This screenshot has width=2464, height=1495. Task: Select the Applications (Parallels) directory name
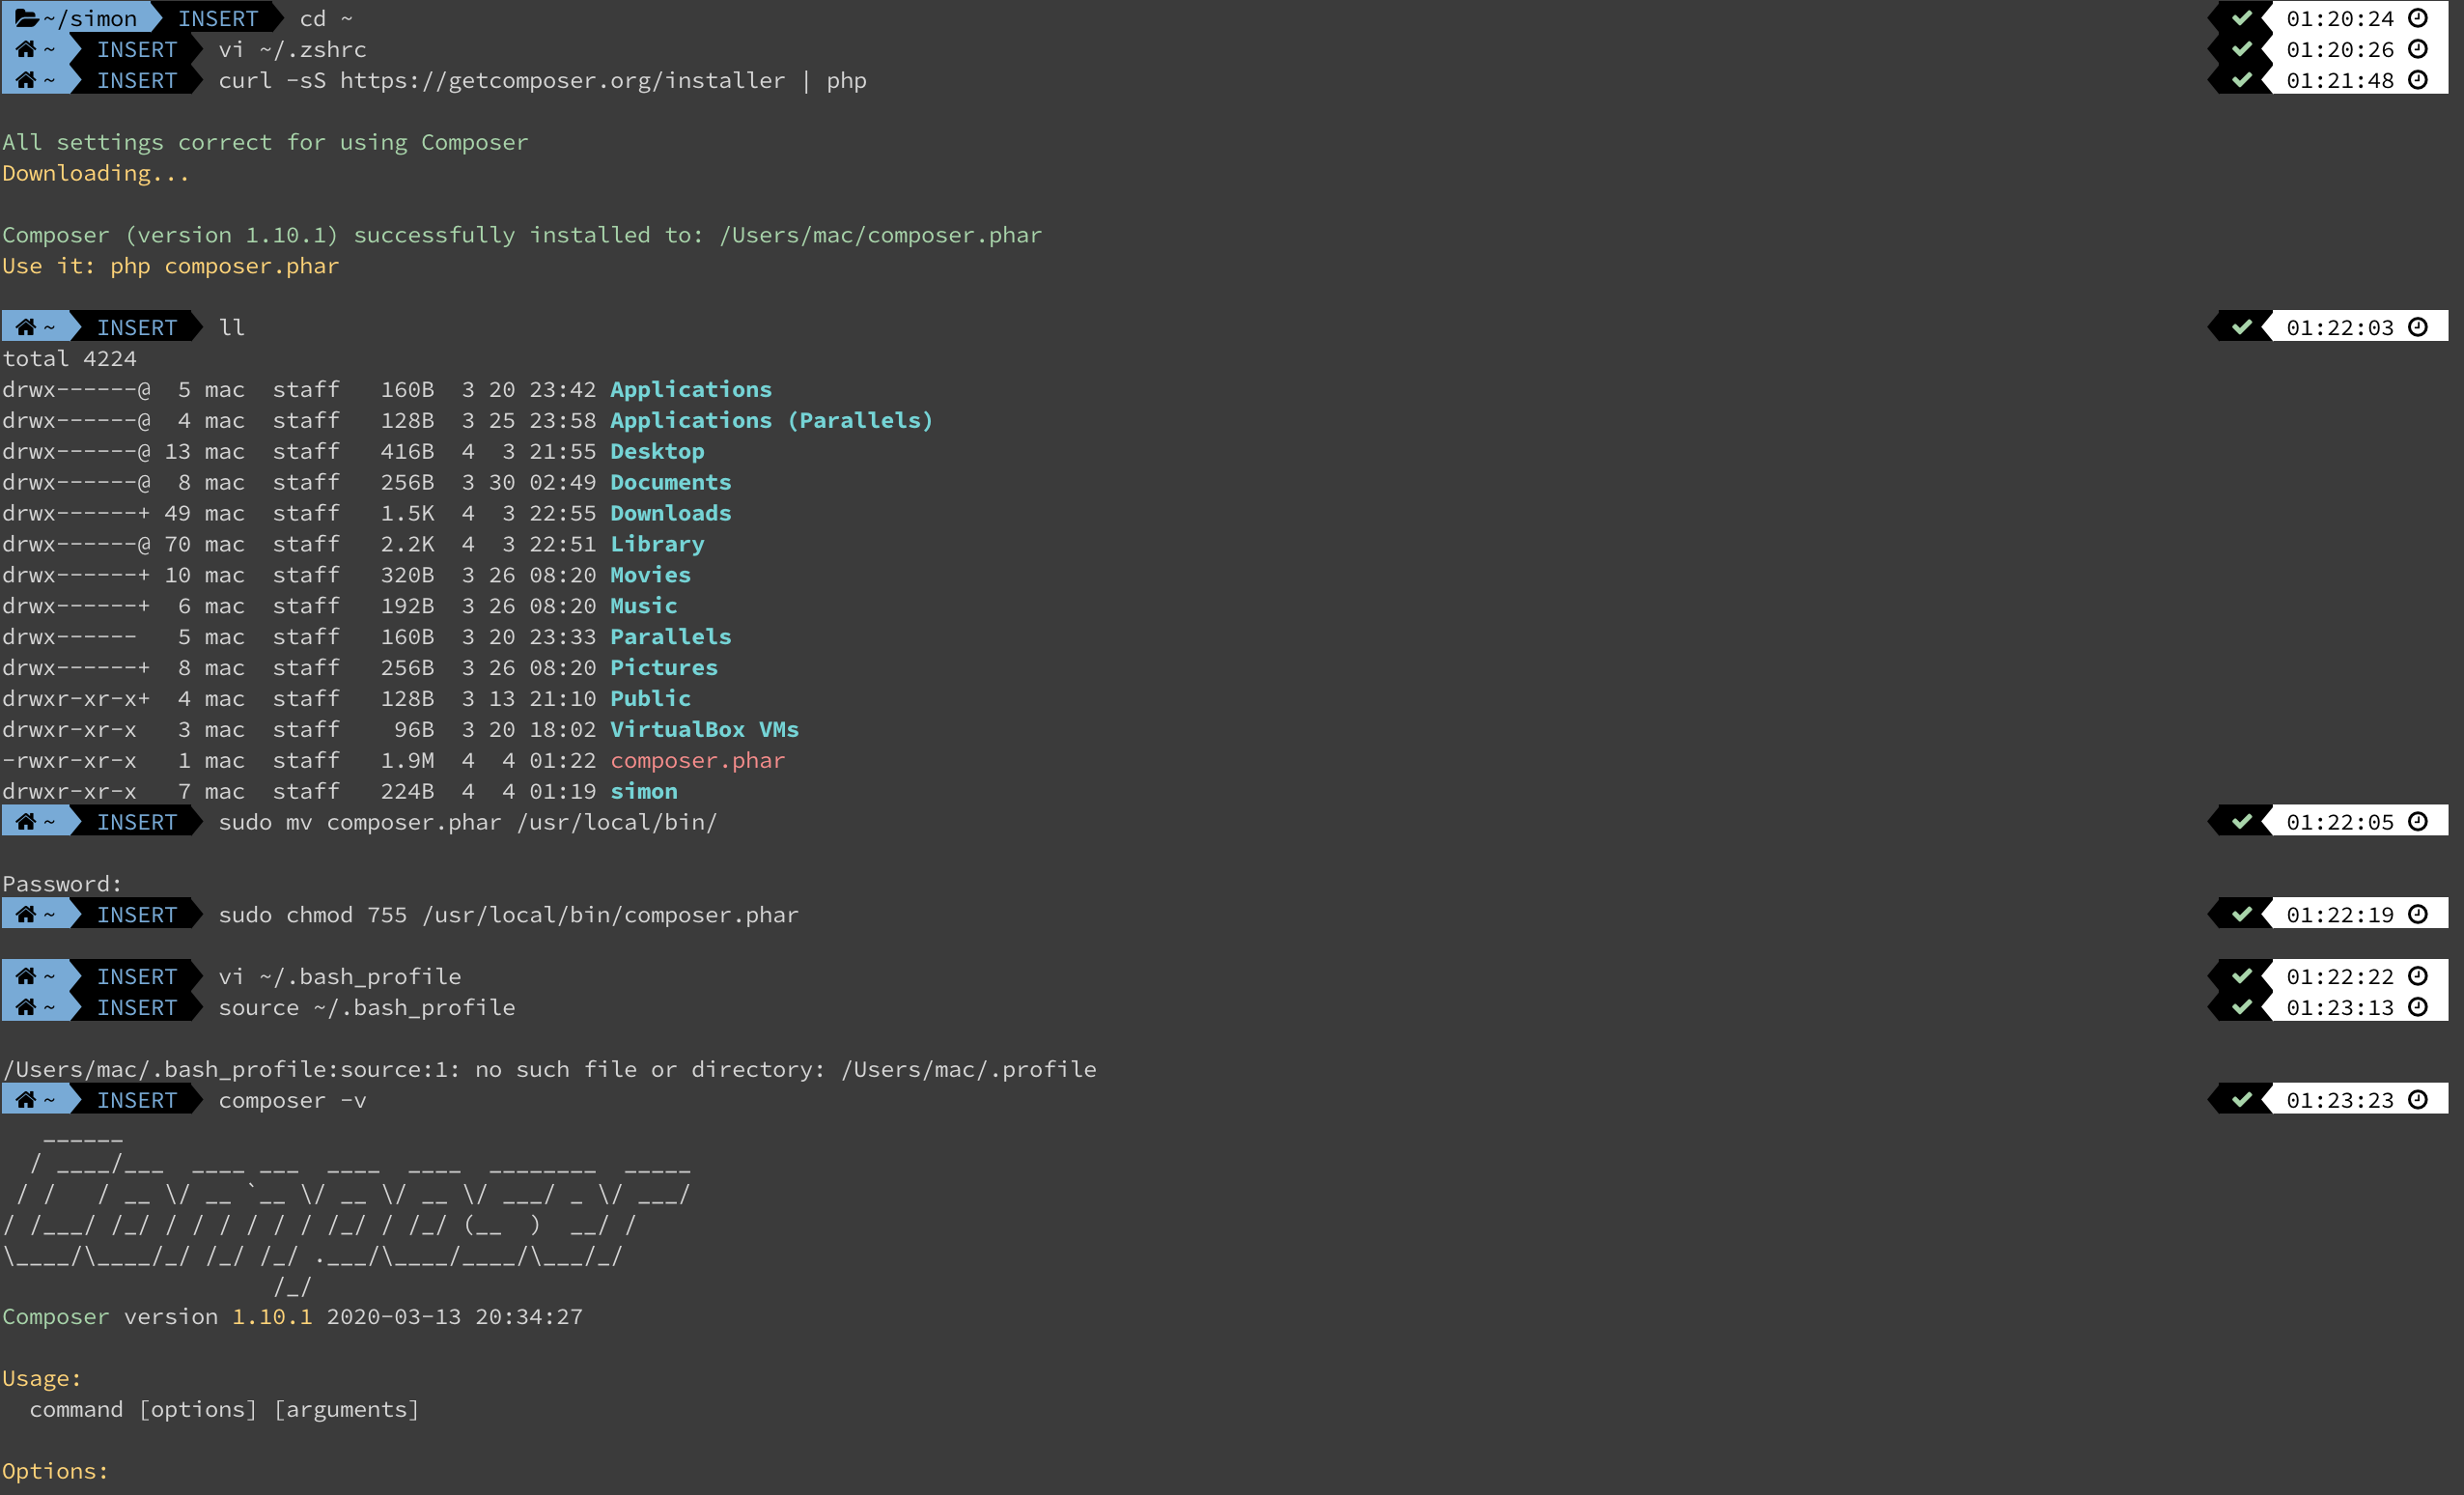click(x=771, y=420)
